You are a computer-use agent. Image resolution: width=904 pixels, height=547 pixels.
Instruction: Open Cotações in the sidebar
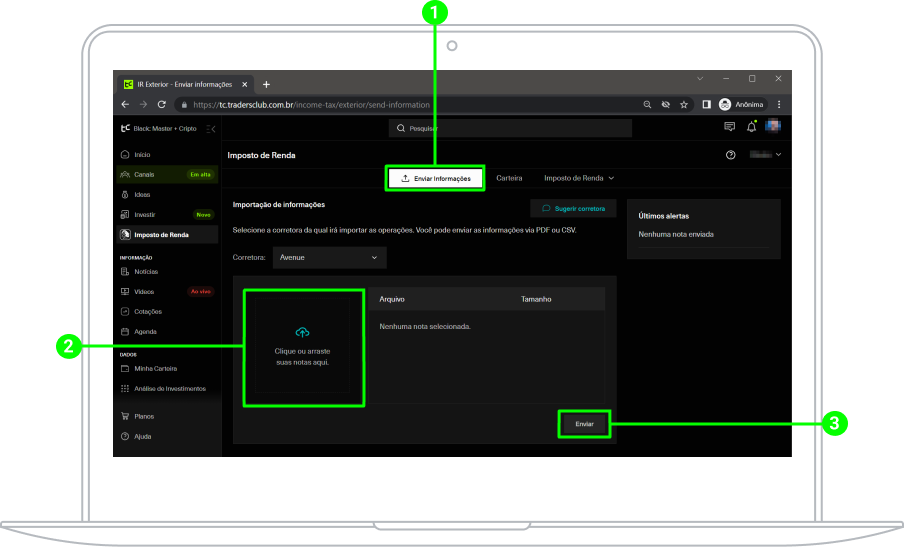pos(167,311)
